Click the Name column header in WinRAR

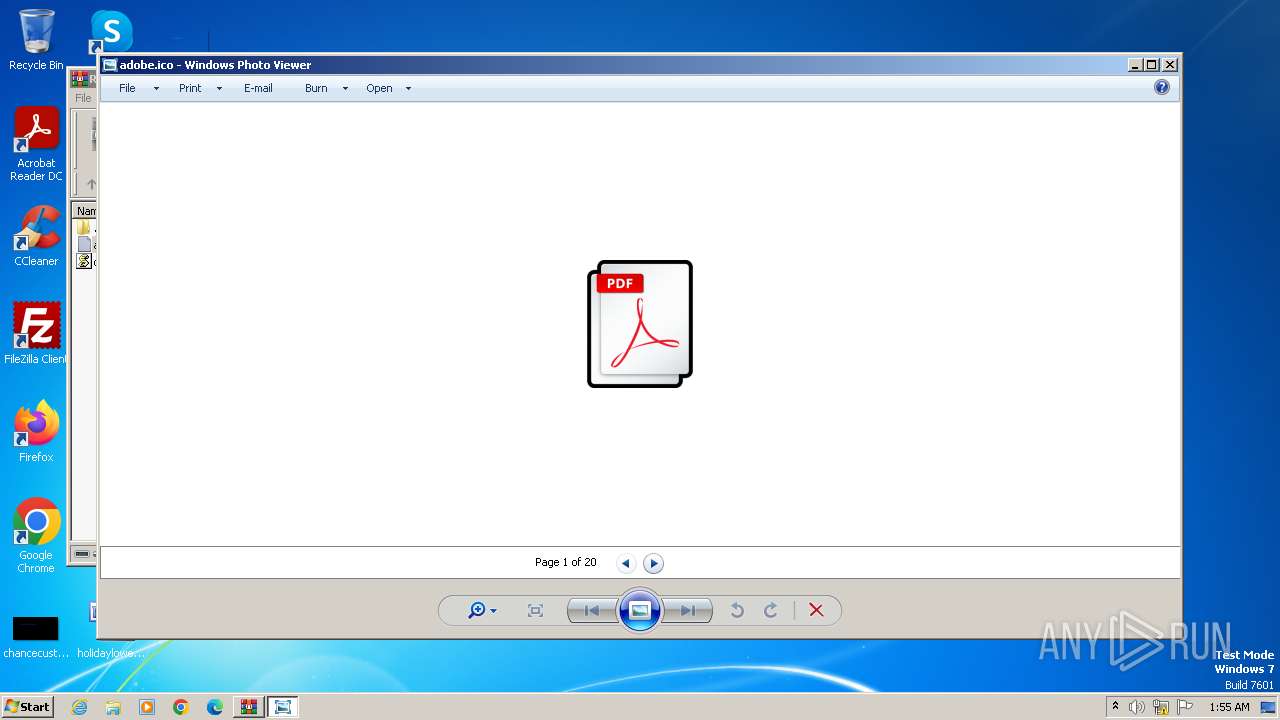tap(86, 211)
